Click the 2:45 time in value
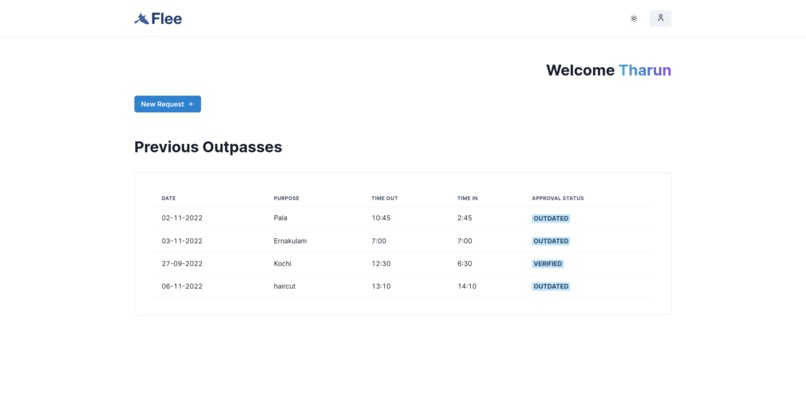 pos(465,218)
